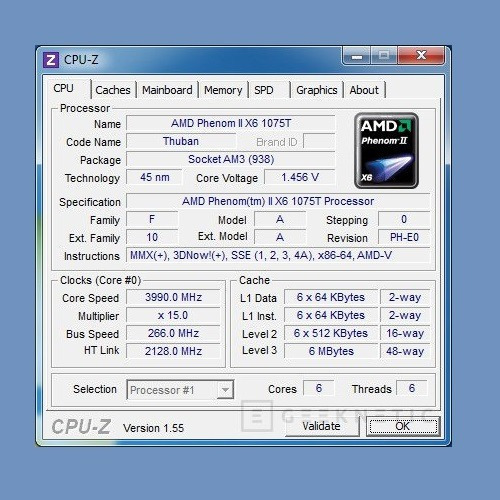Click the Core Speed value 3990.0 MHz
This screenshot has width=500, height=500.
(x=173, y=297)
